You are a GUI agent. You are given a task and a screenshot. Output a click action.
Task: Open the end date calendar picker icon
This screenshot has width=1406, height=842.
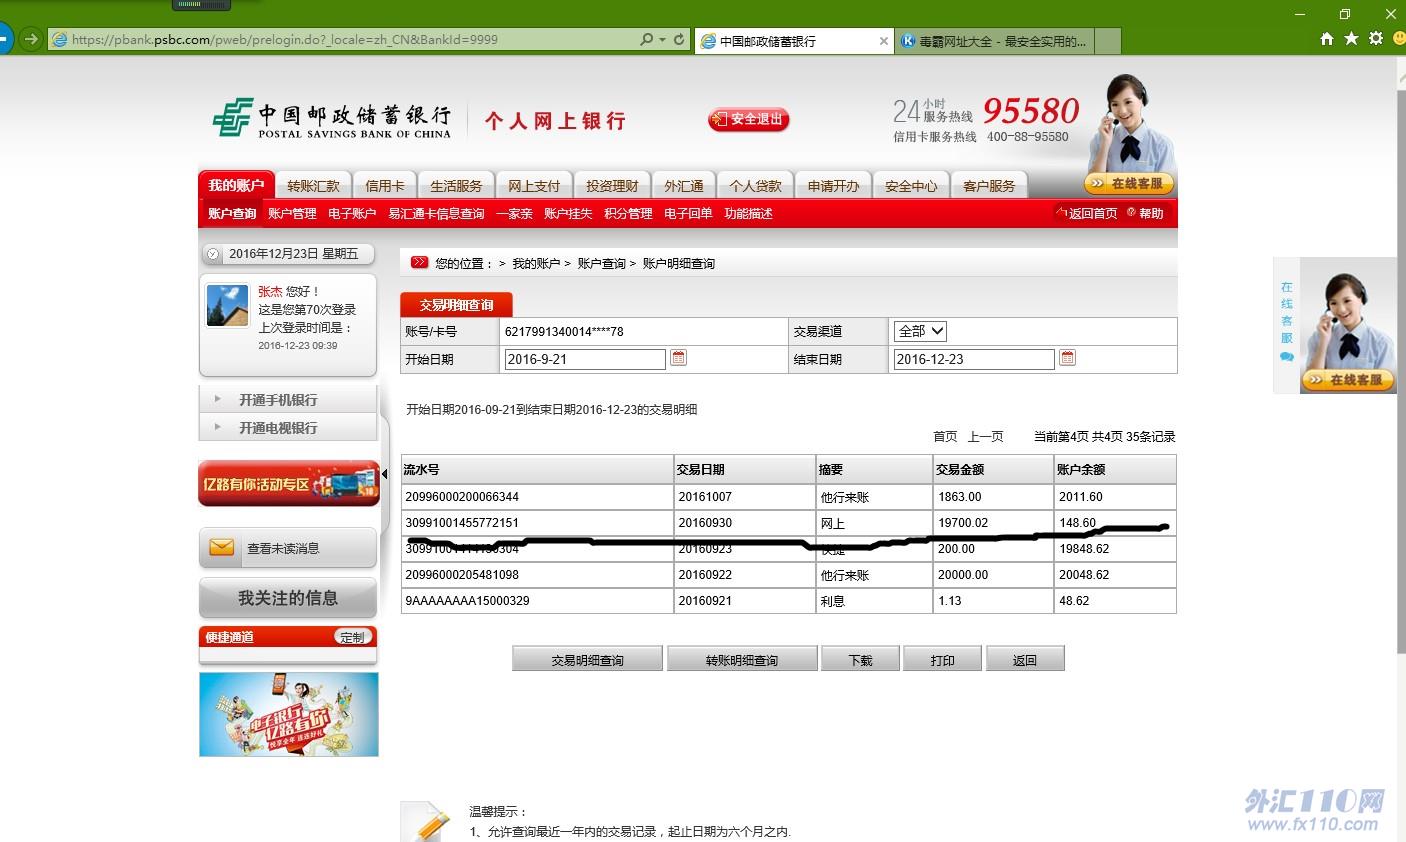[x=1067, y=358]
